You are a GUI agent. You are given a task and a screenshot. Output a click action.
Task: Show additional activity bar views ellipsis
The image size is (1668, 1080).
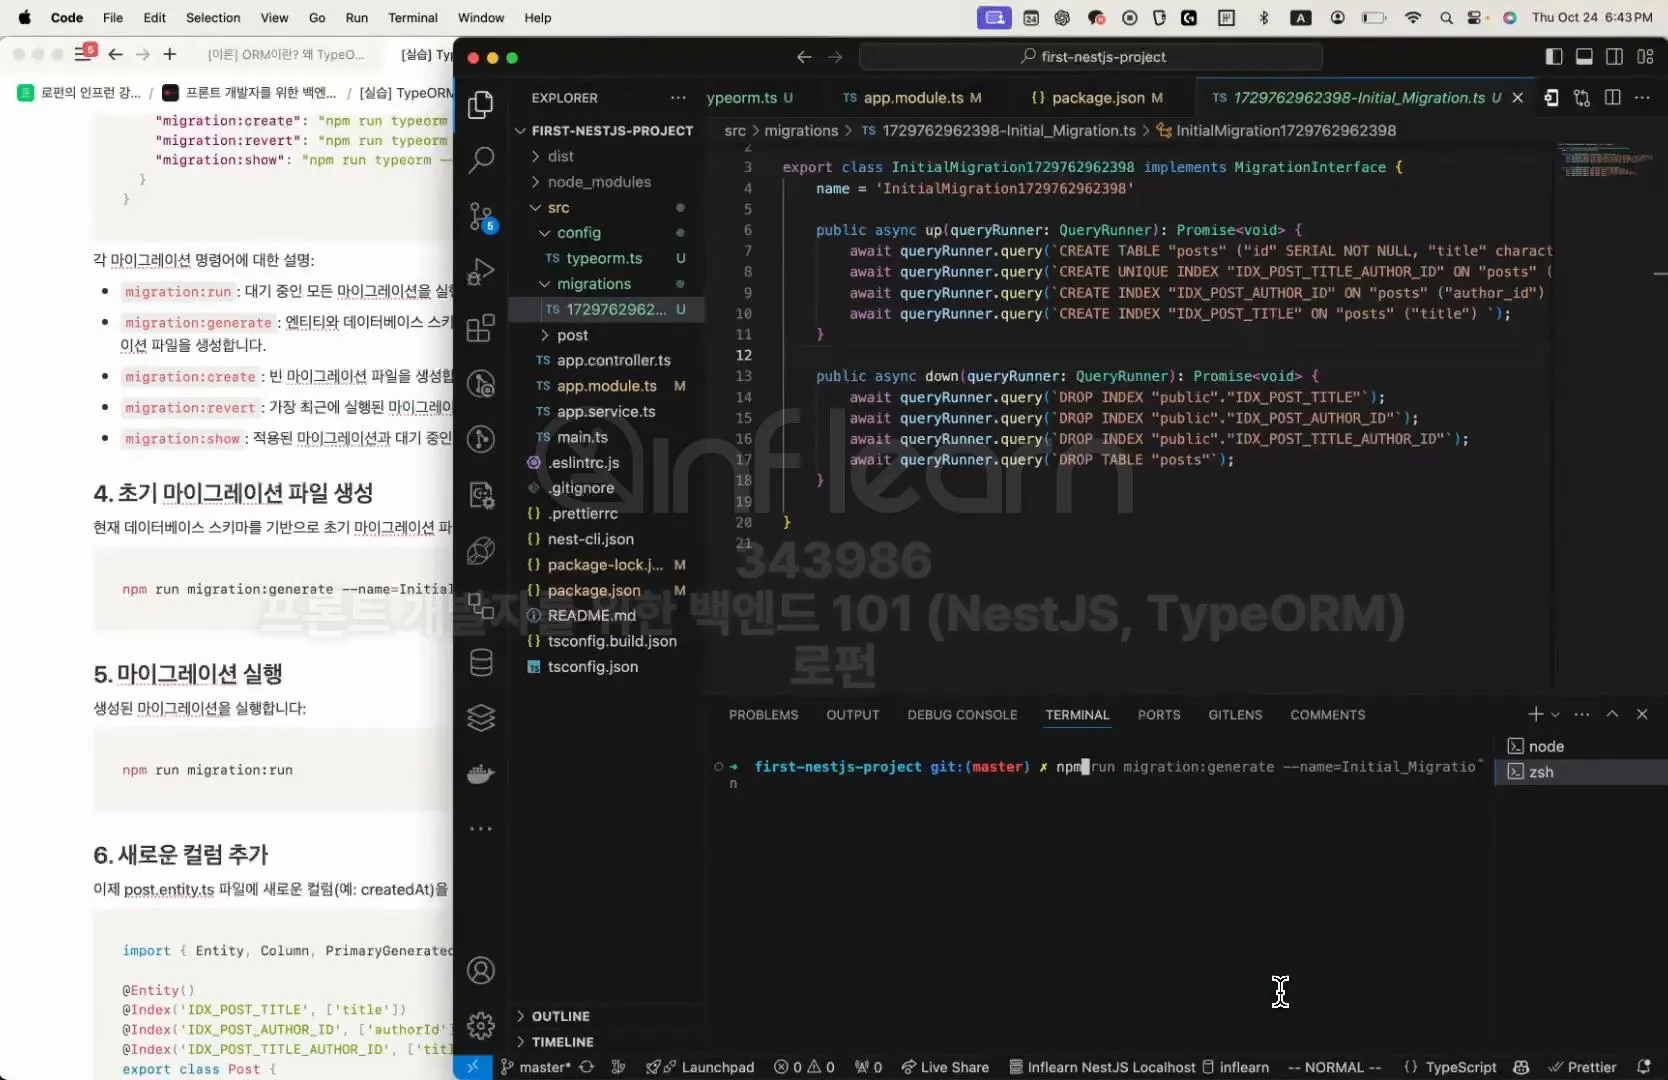(x=481, y=829)
